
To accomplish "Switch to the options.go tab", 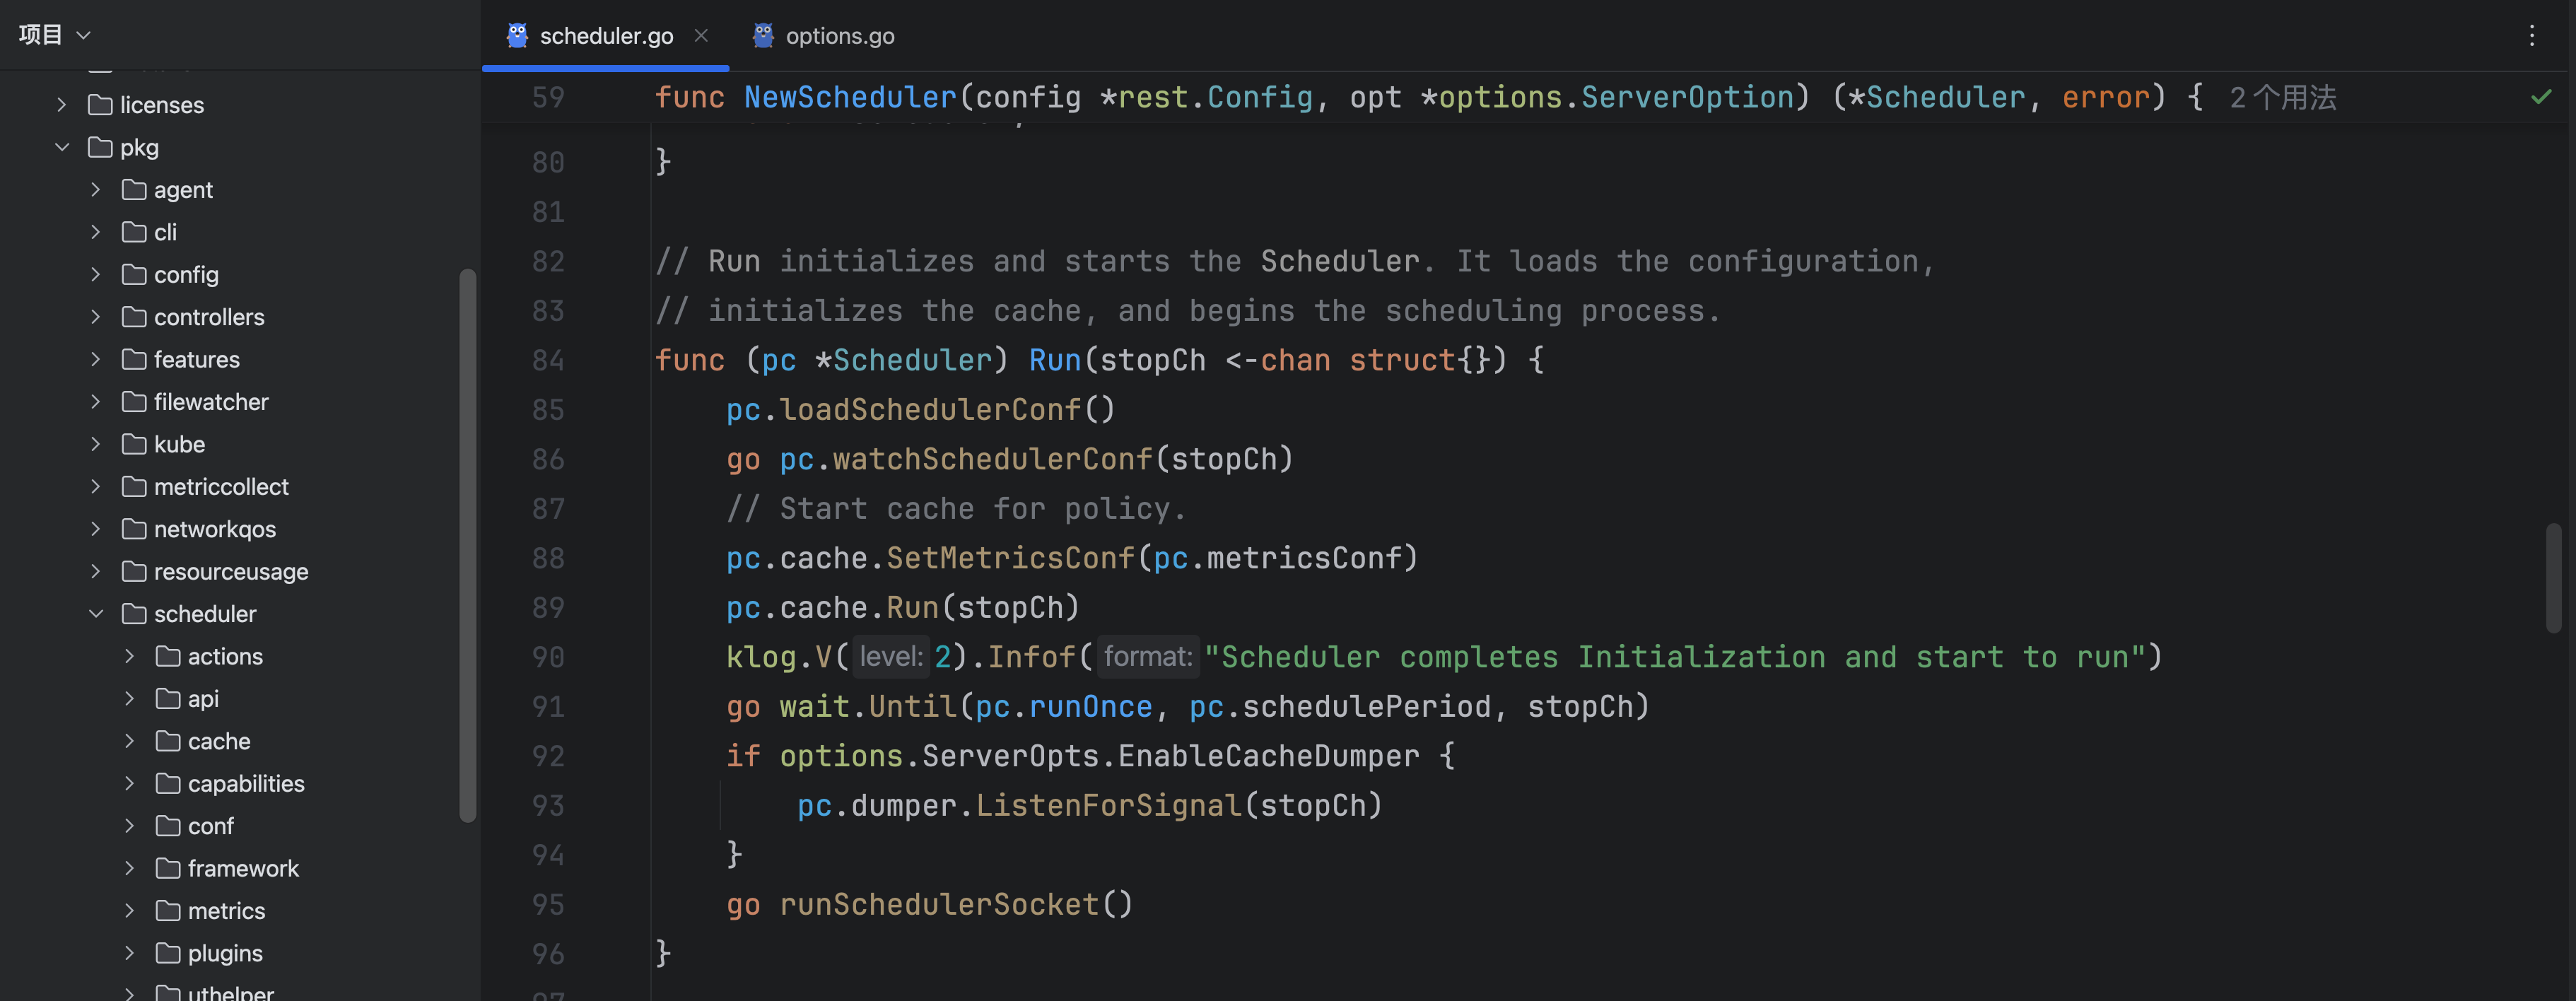I will (x=824, y=36).
